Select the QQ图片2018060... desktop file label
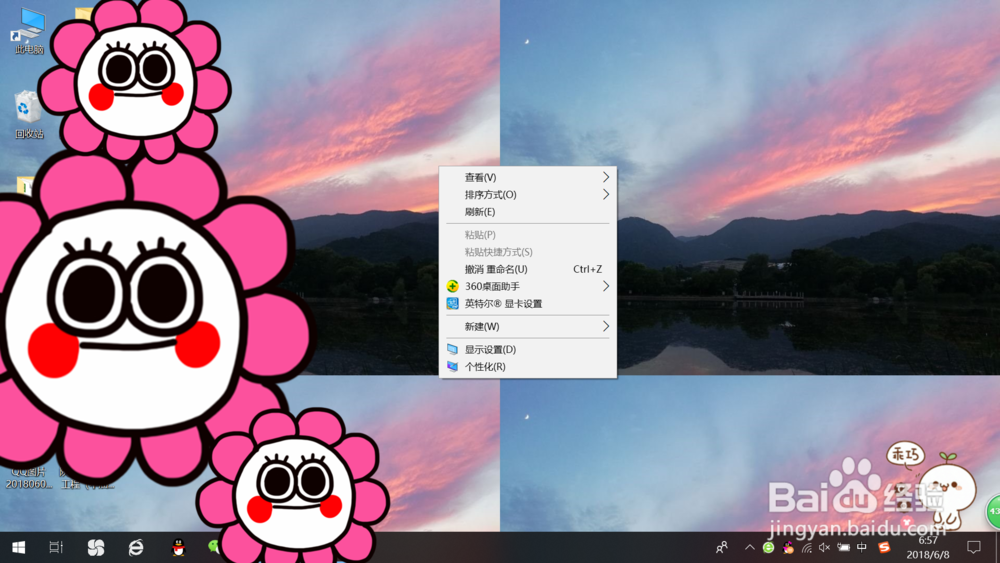Viewport: 1000px width, 563px height. pyautogui.click(x=28, y=478)
